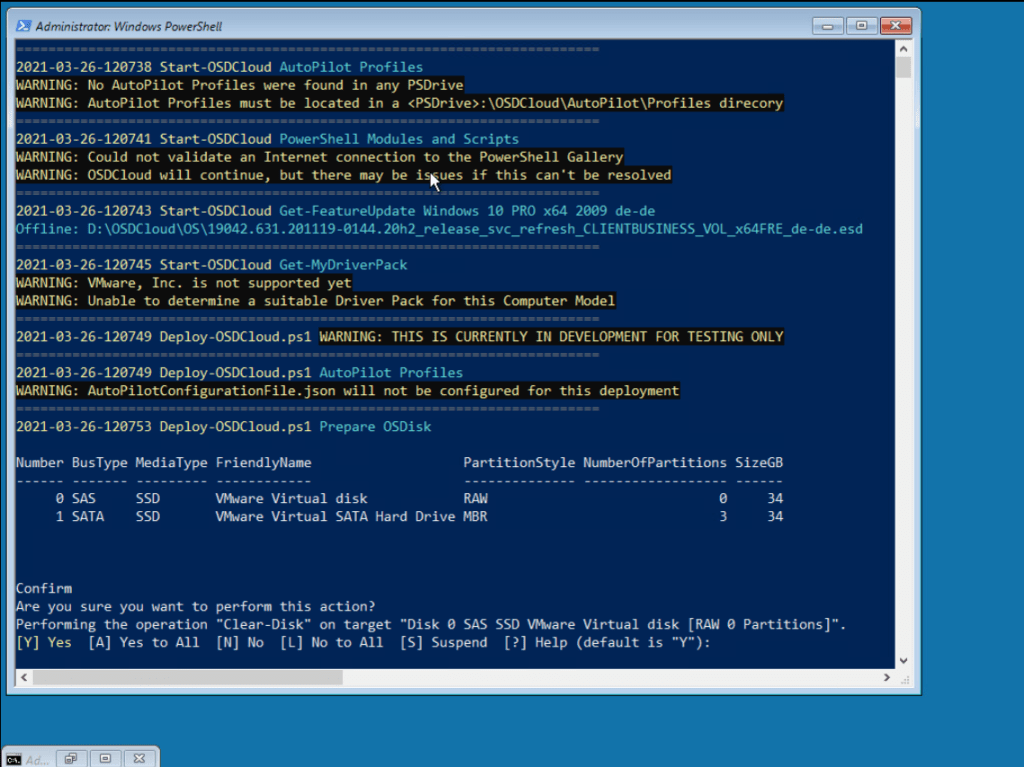Click the vertical scrollbar down arrow
This screenshot has width=1024, height=767.
point(903,660)
